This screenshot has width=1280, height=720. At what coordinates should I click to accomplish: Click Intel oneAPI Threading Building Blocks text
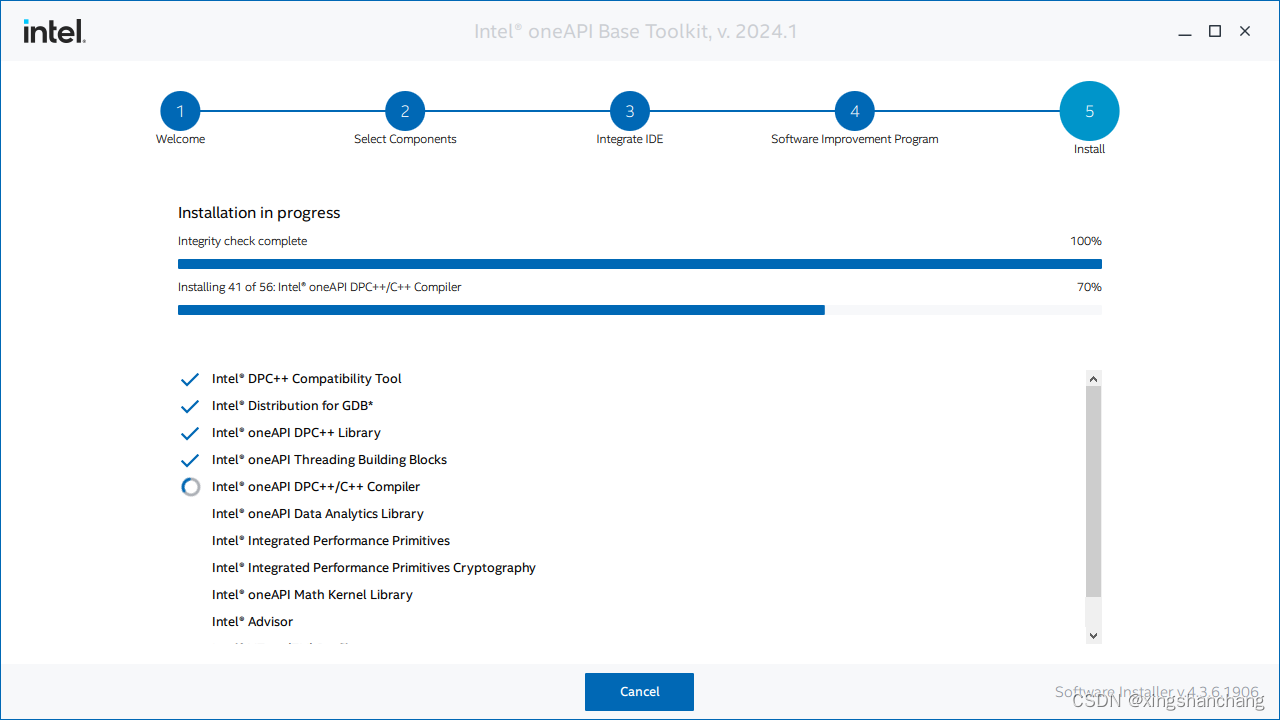[329, 460]
